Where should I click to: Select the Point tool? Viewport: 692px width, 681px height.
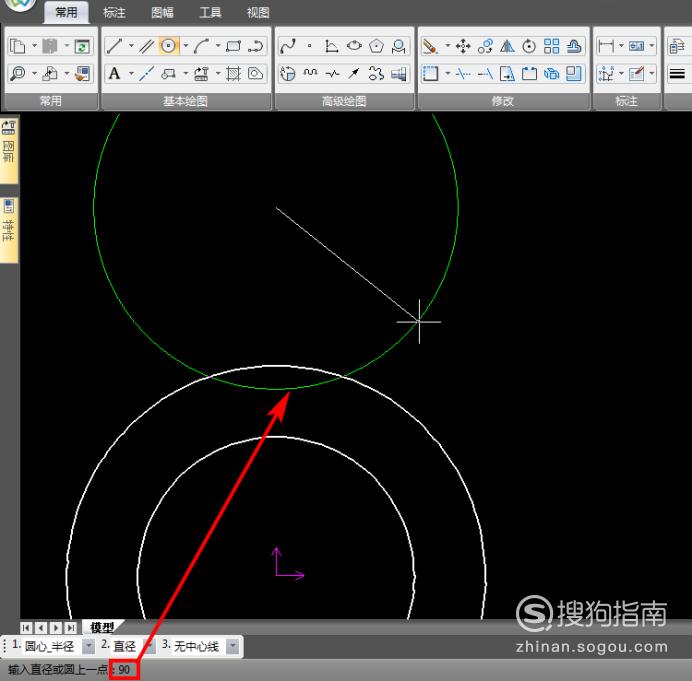click(x=310, y=46)
